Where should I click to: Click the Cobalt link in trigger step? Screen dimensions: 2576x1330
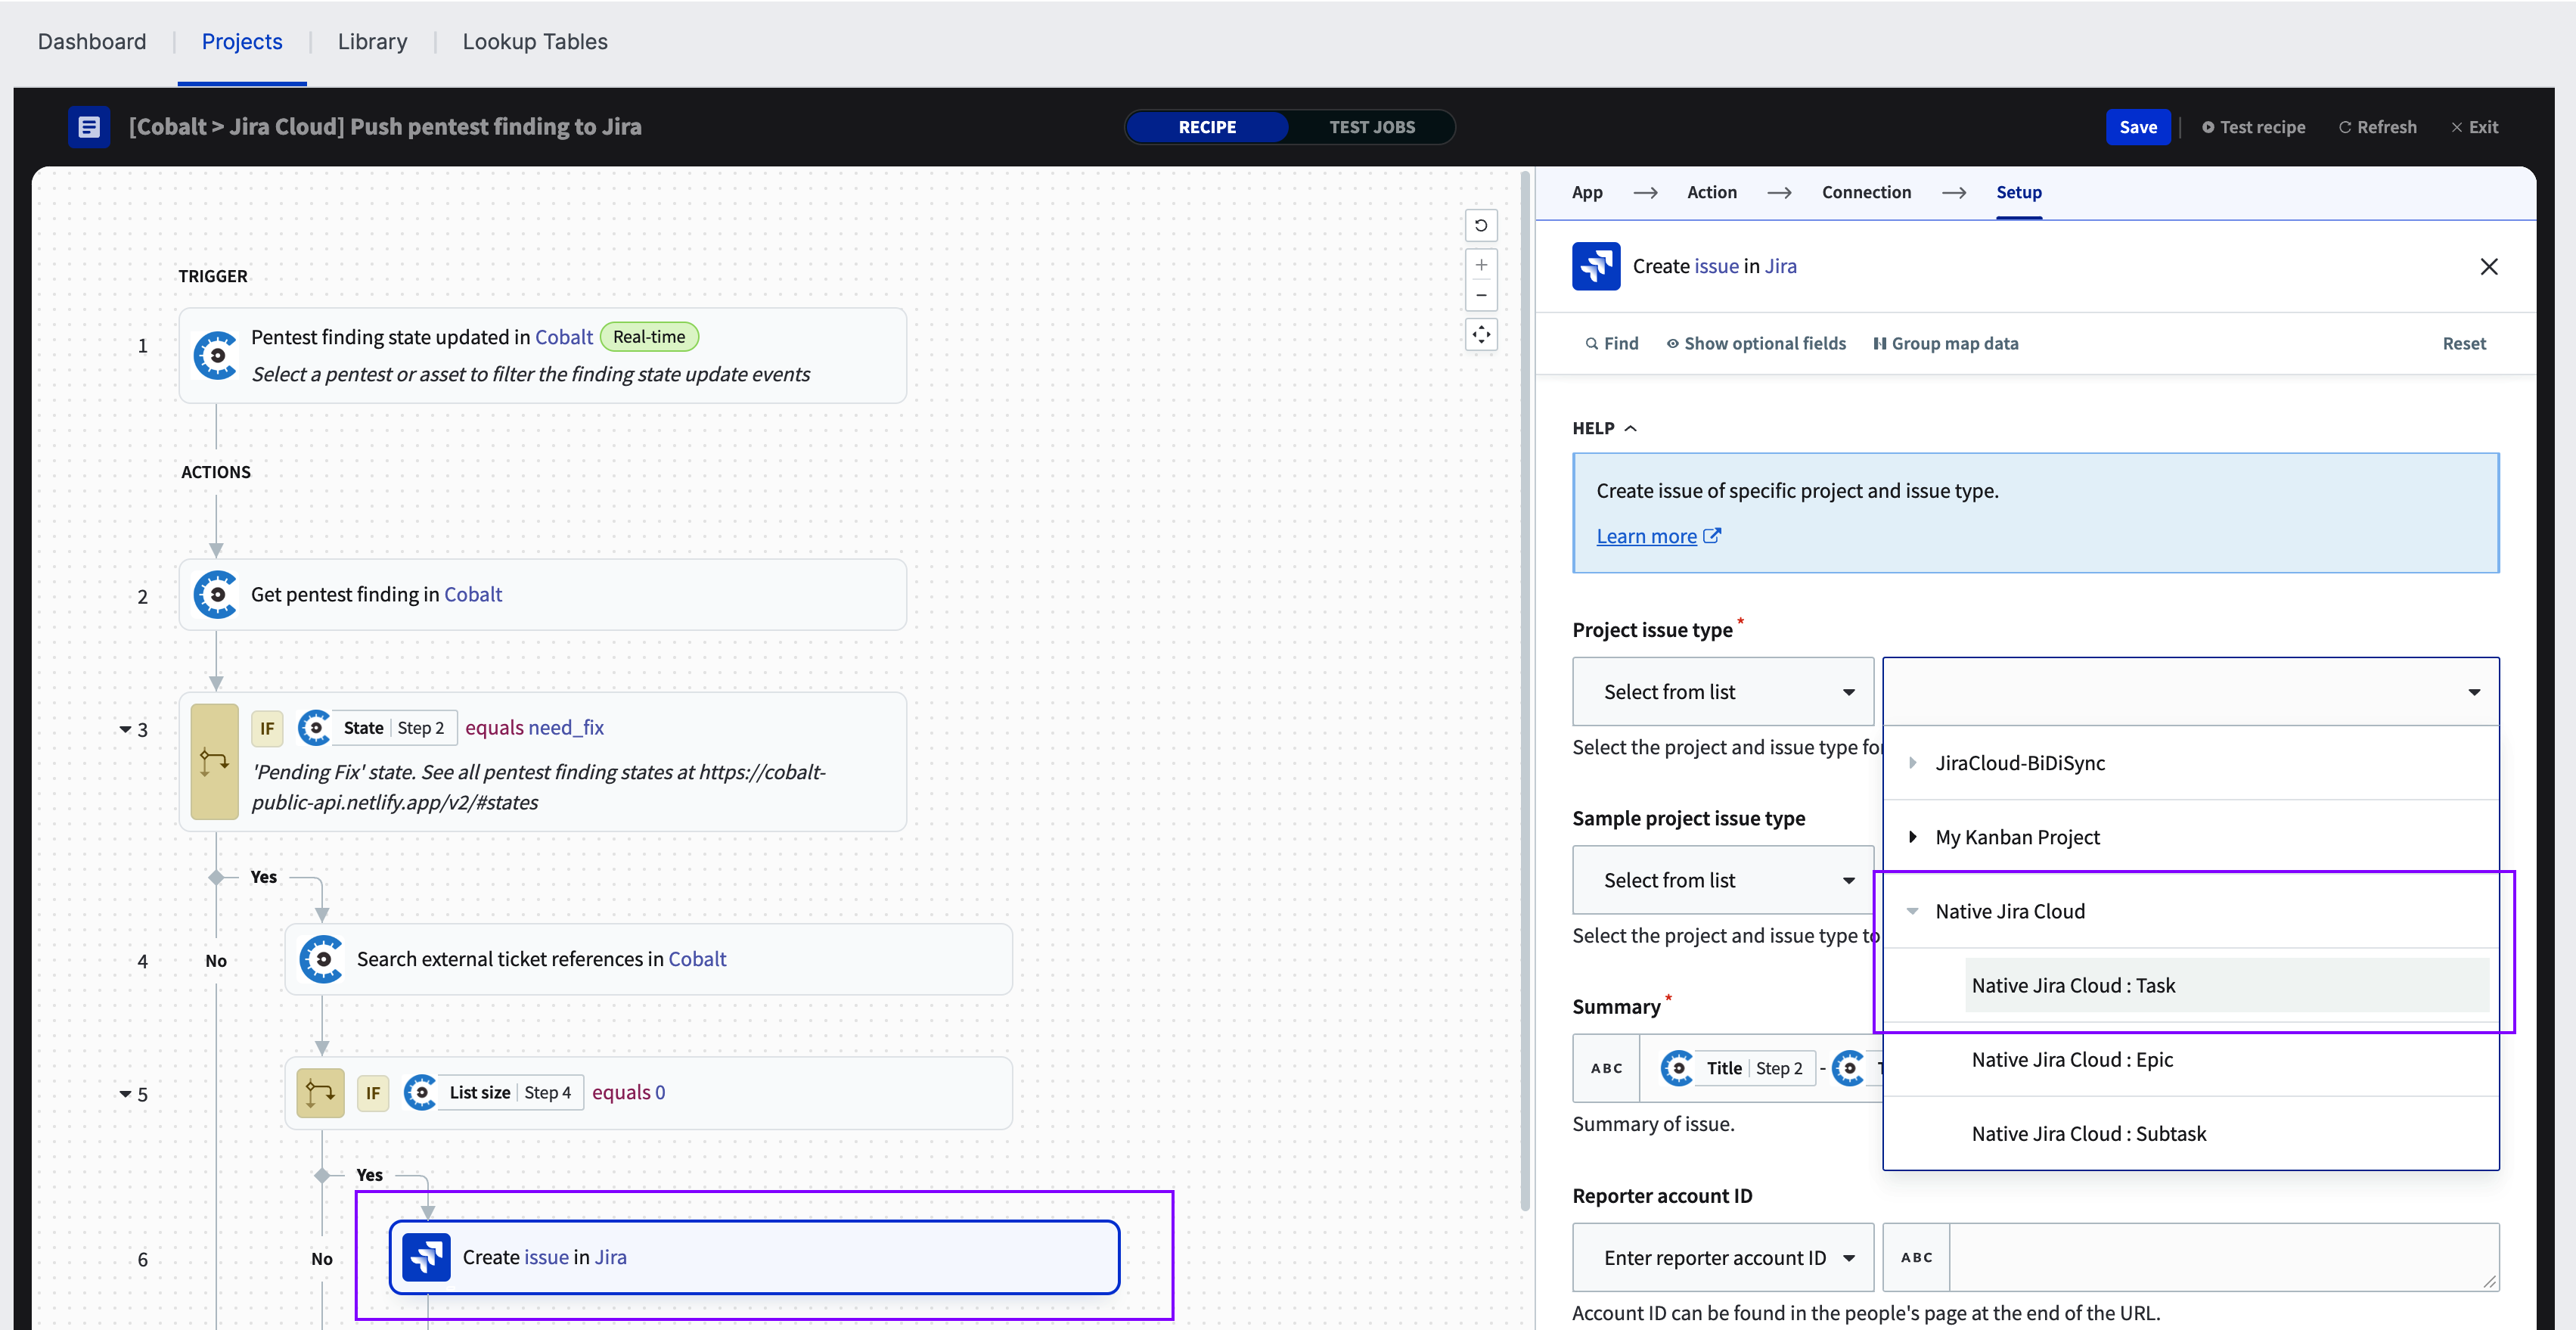coord(564,337)
